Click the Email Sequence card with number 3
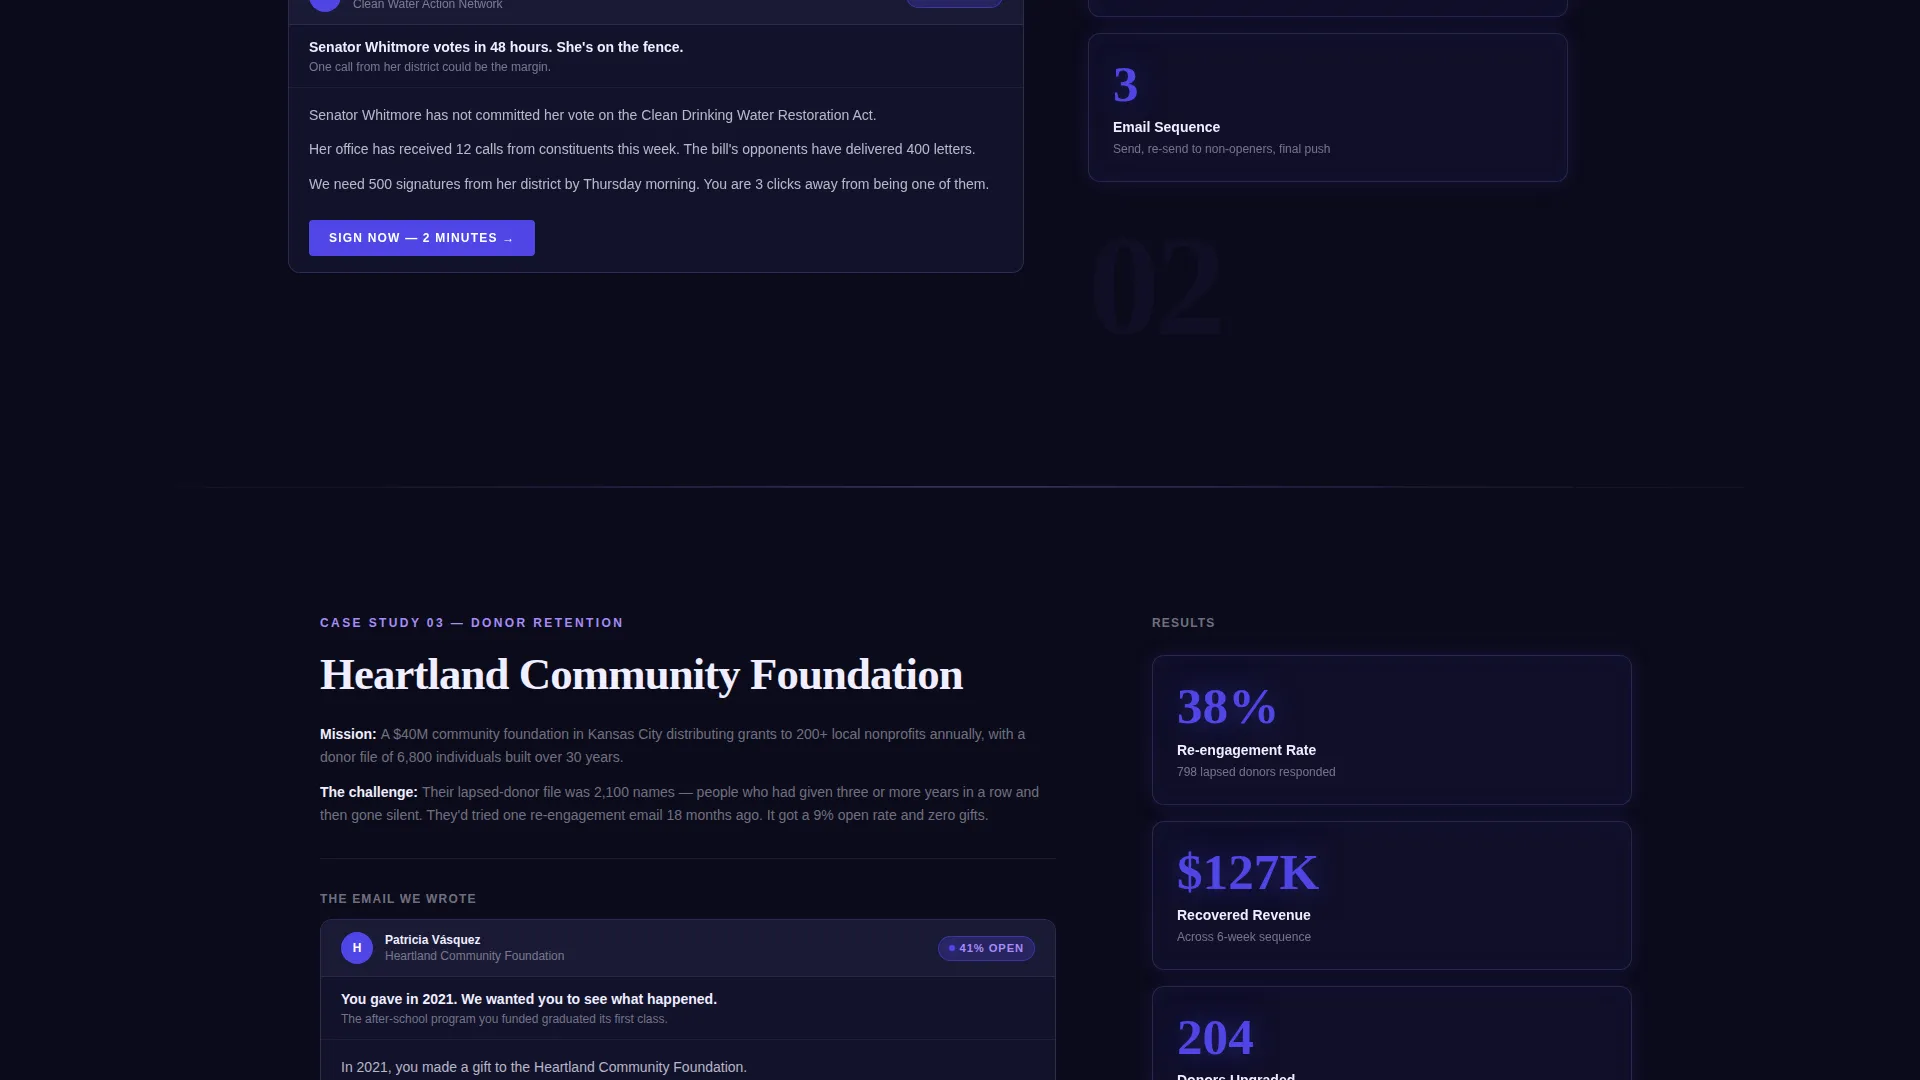Image resolution: width=1920 pixels, height=1080 pixels. point(1327,108)
